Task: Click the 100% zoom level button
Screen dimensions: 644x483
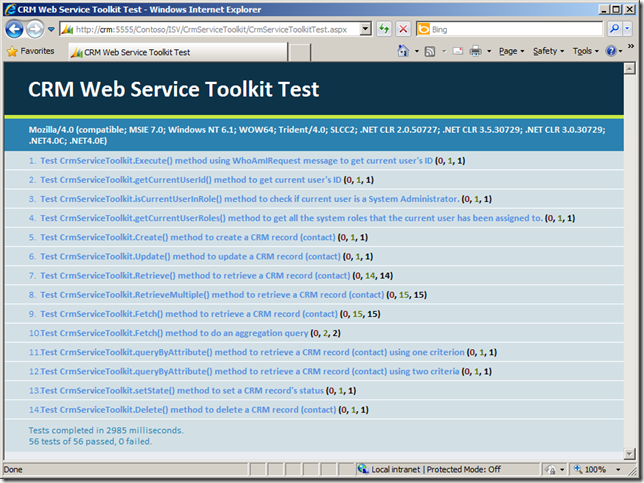Action: click(x=590, y=469)
